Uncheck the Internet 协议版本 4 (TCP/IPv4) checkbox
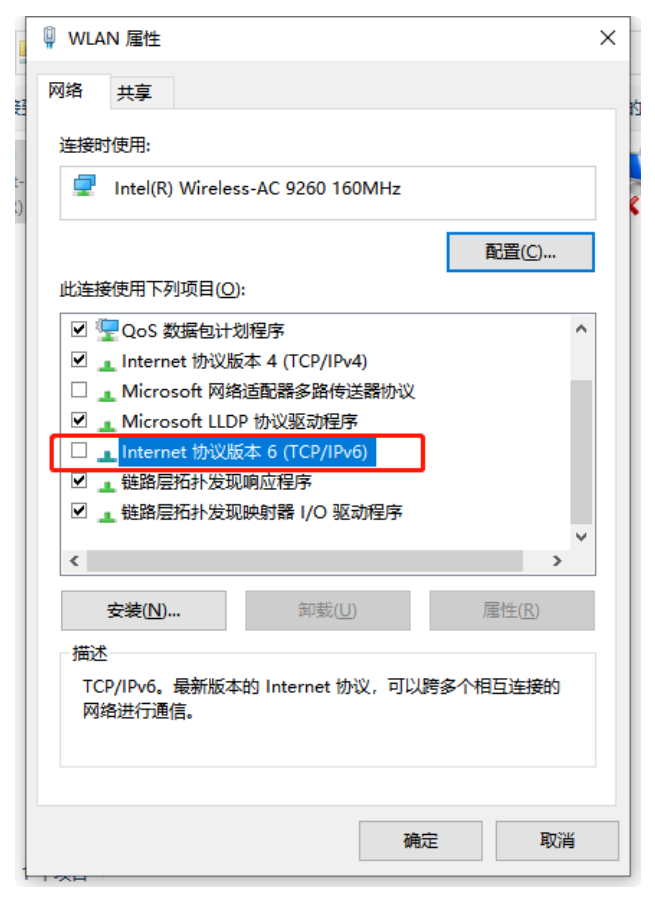 coord(79,359)
